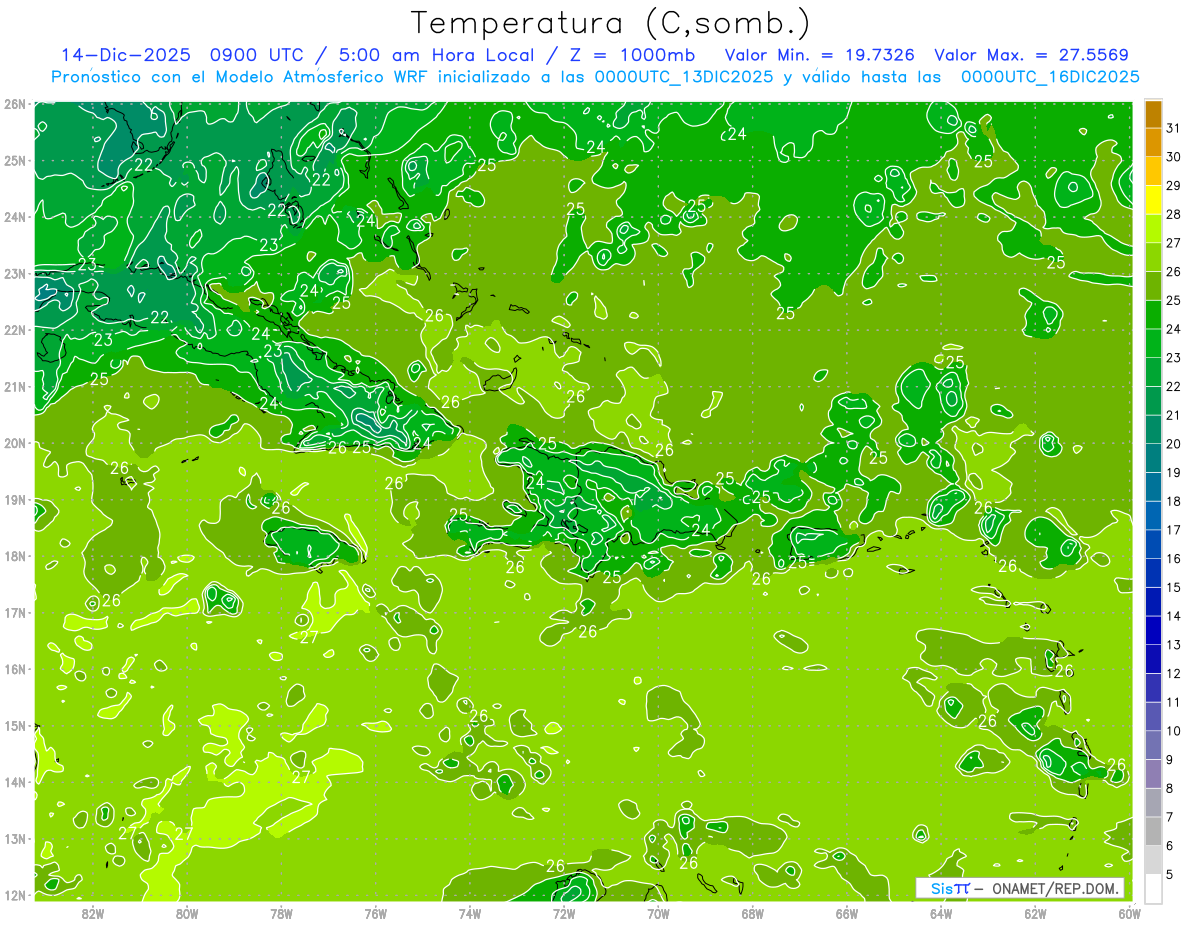Pick the dark blue swatch between 13 and 14

(1153, 630)
